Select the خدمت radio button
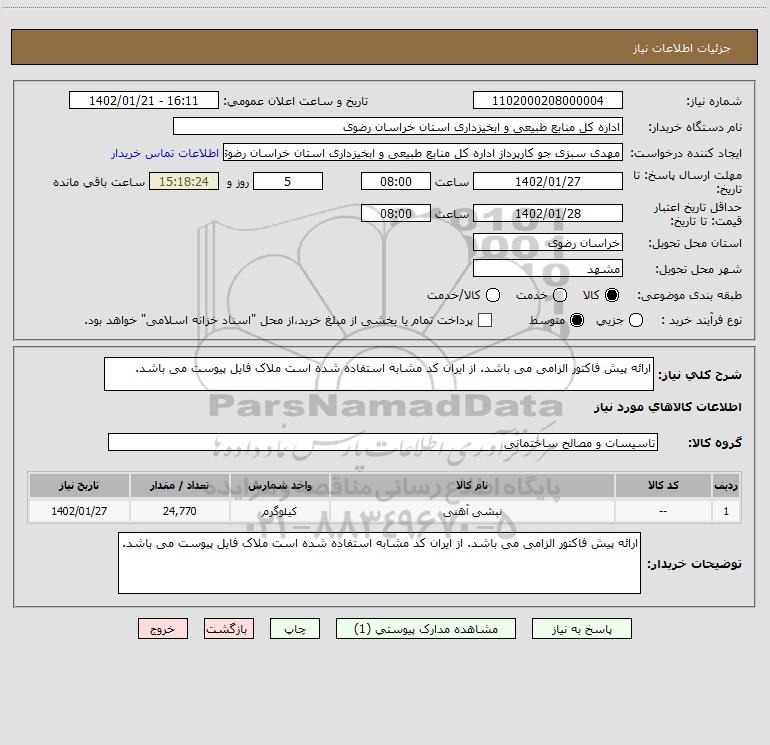 coord(560,295)
